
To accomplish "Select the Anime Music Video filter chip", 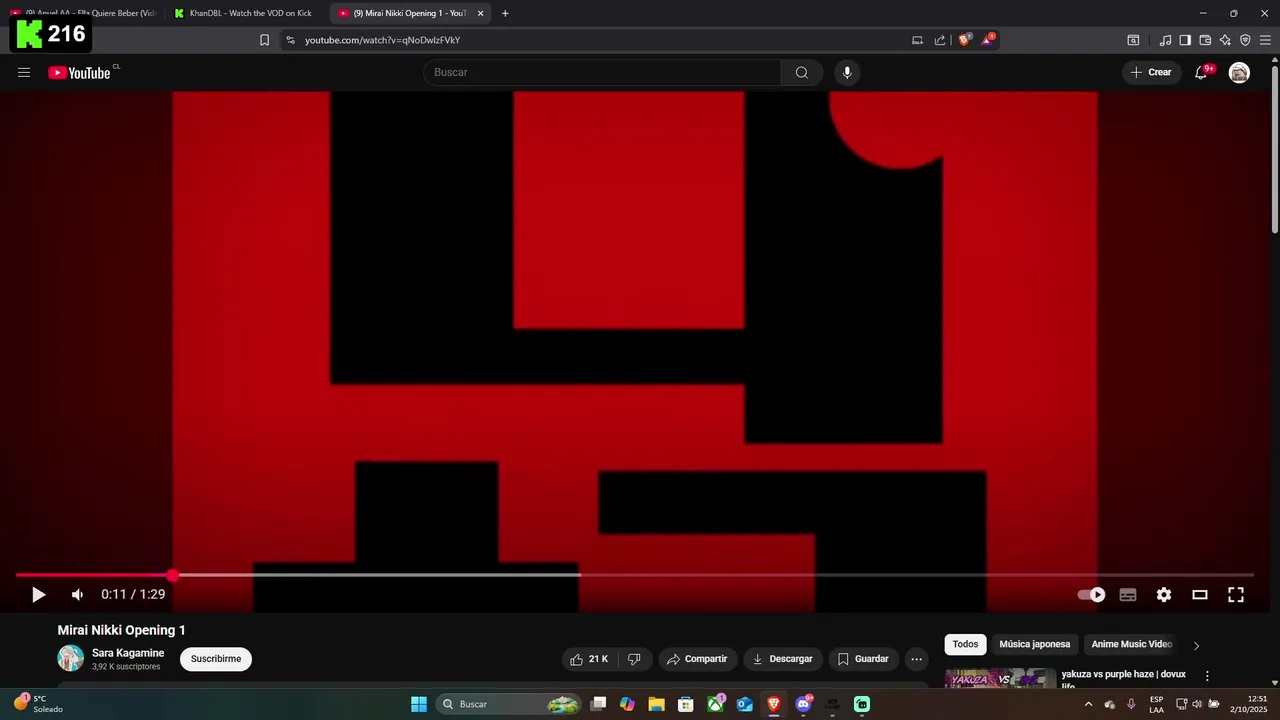I will [x=1131, y=644].
